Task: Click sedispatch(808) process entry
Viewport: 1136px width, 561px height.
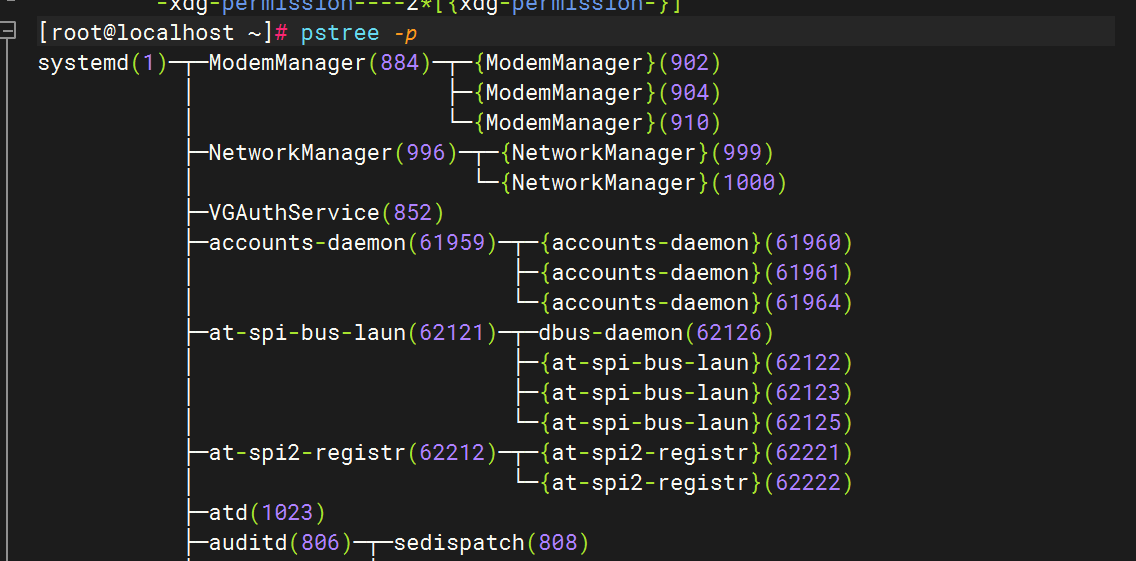Action: pyautogui.click(x=492, y=543)
